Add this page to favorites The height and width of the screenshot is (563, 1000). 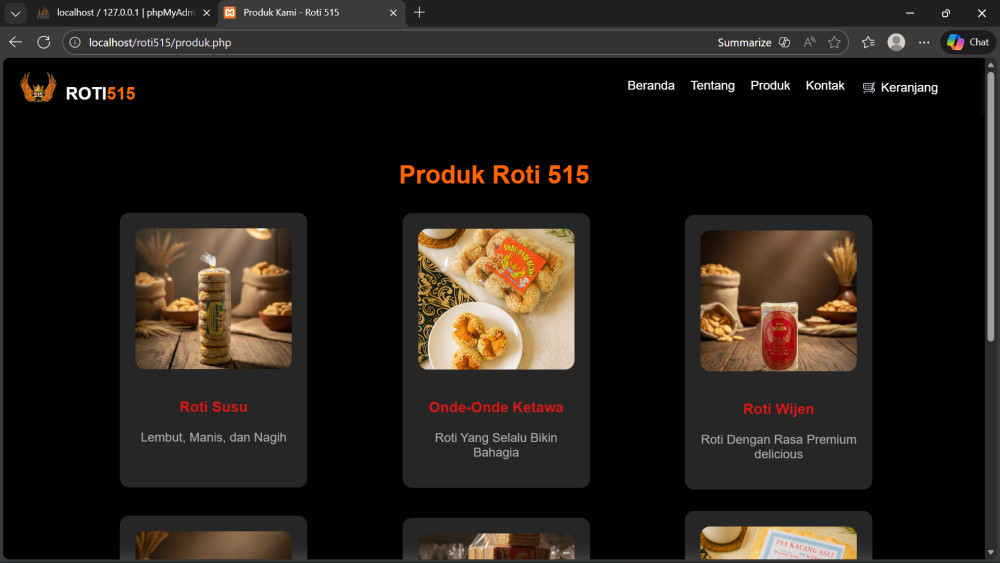[x=834, y=42]
